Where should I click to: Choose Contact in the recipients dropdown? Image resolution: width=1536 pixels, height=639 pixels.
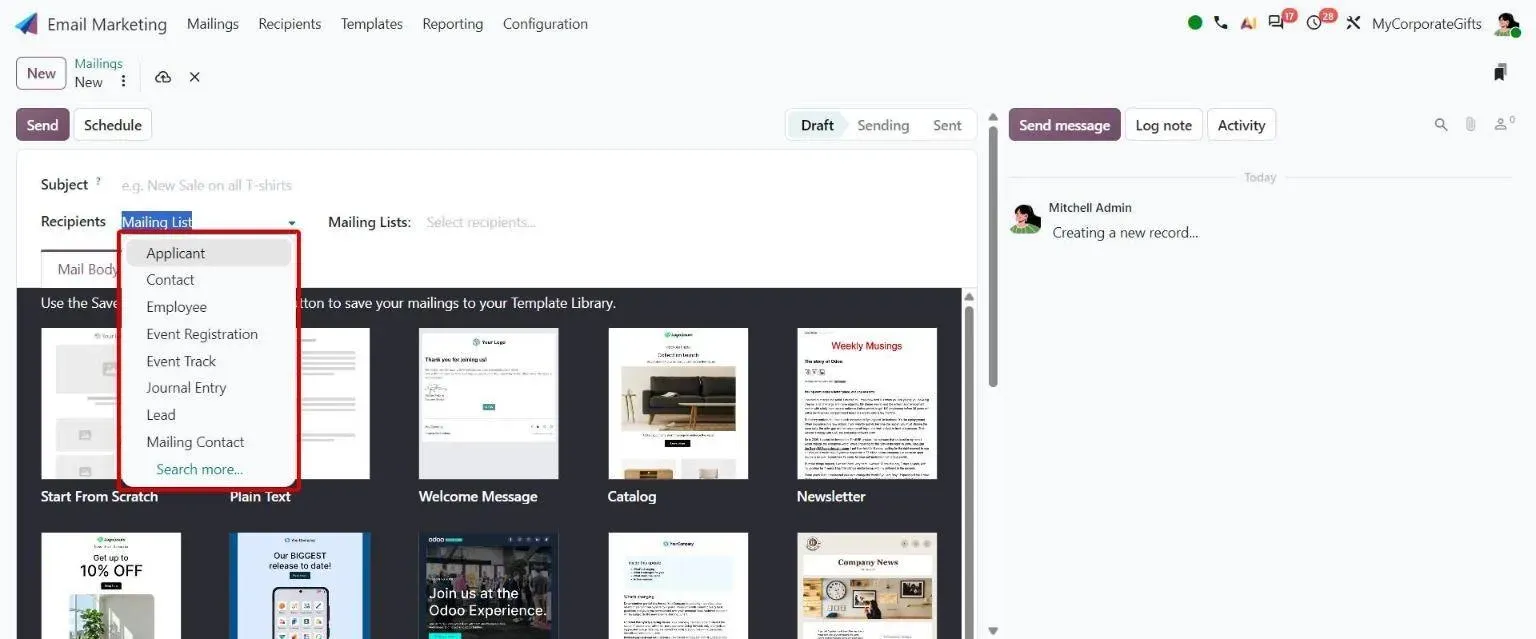[x=208, y=280]
